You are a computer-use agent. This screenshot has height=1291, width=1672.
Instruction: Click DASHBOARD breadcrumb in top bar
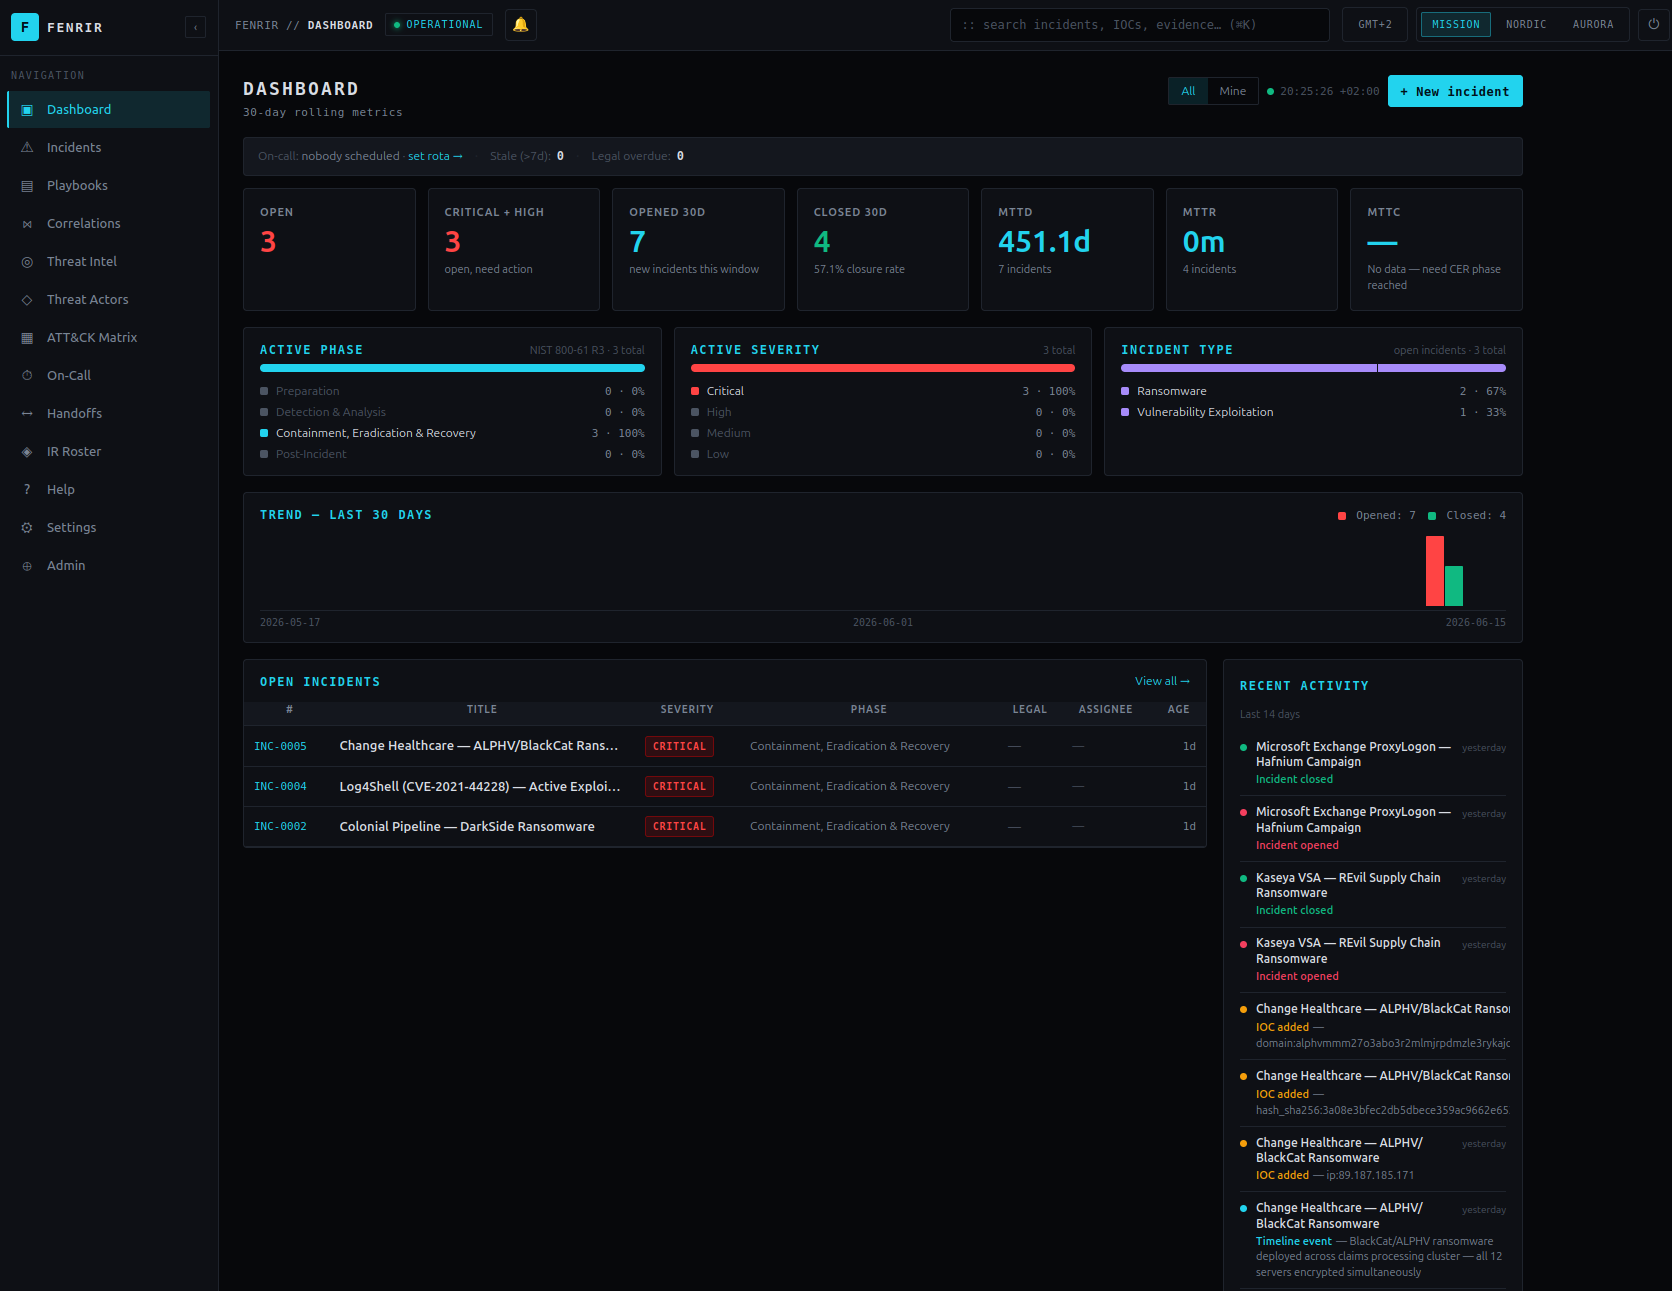340,25
